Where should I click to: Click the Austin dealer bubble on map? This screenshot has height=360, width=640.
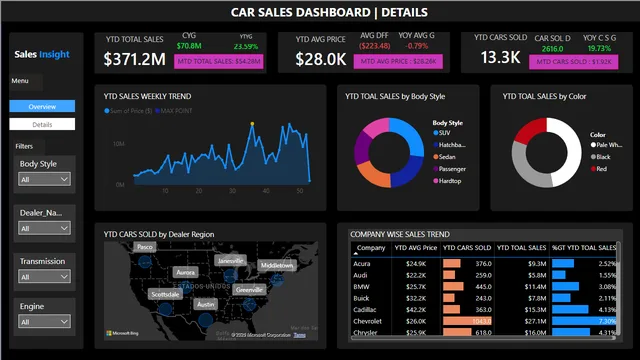[x=206, y=320]
